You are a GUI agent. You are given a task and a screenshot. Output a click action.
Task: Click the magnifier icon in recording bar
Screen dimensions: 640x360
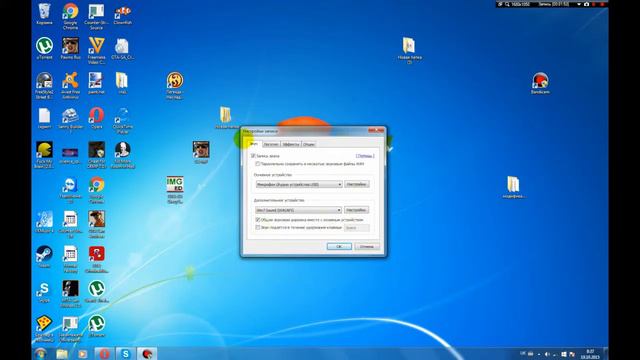point(507,4)
